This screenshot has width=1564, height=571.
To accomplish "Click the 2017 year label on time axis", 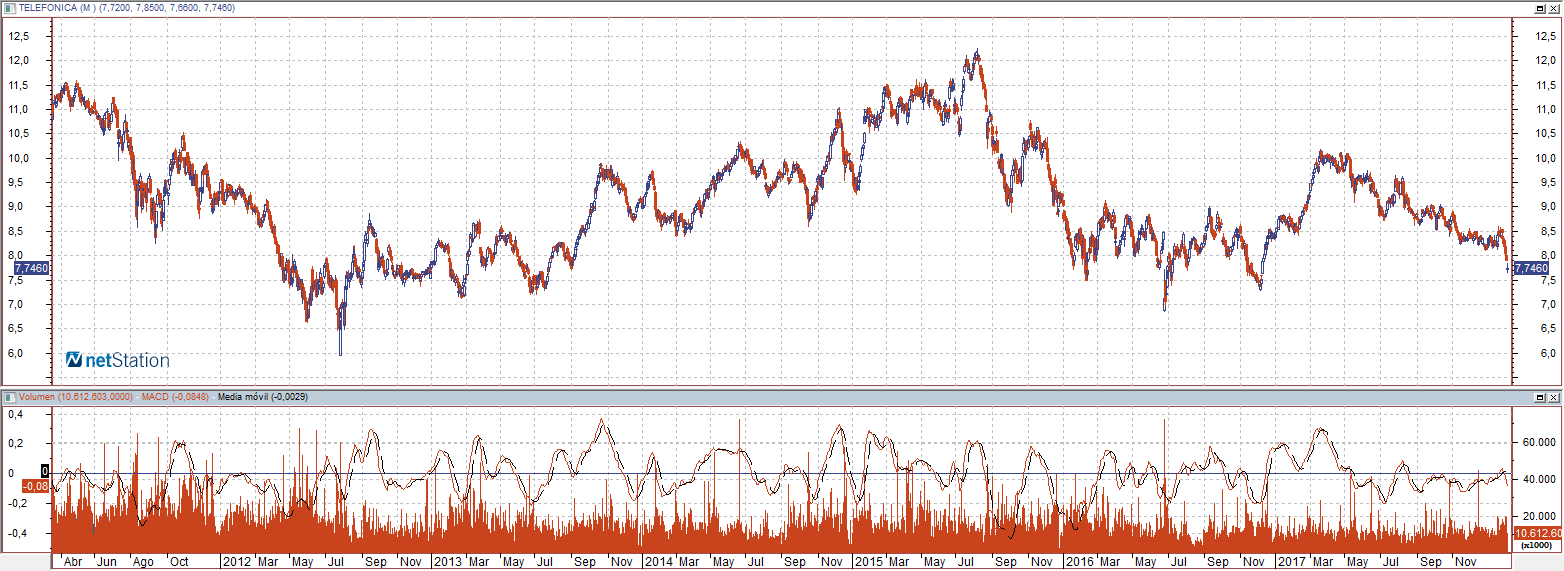I will tap(1291, 562).
